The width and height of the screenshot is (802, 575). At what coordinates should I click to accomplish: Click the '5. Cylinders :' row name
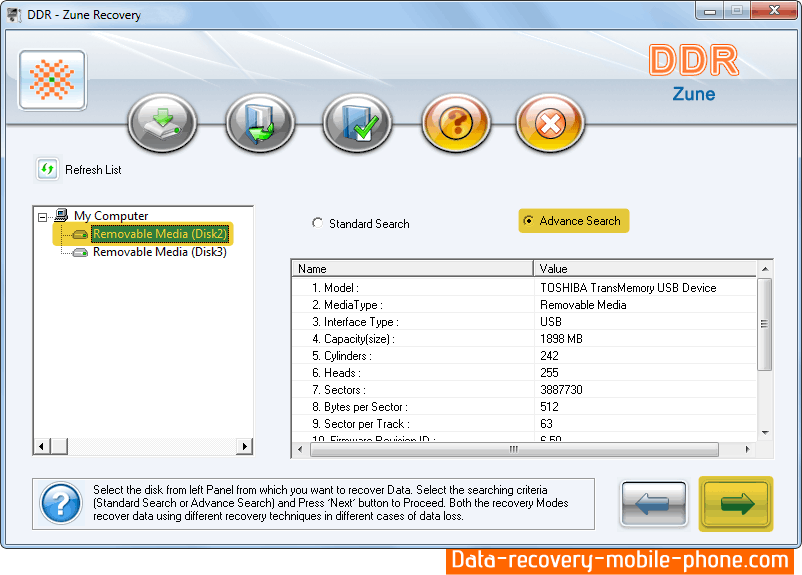pos(342,356)
